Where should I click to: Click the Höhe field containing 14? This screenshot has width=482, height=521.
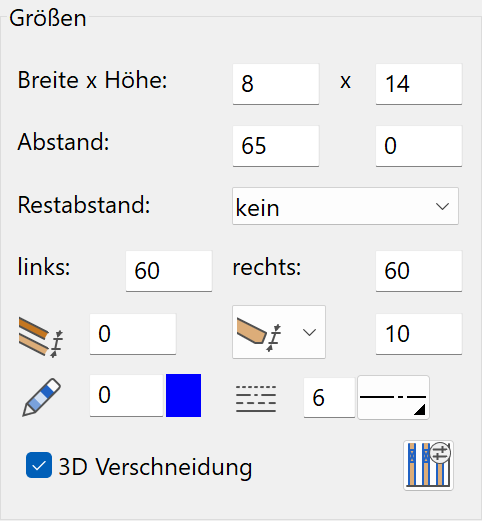[x=419, y=84]
